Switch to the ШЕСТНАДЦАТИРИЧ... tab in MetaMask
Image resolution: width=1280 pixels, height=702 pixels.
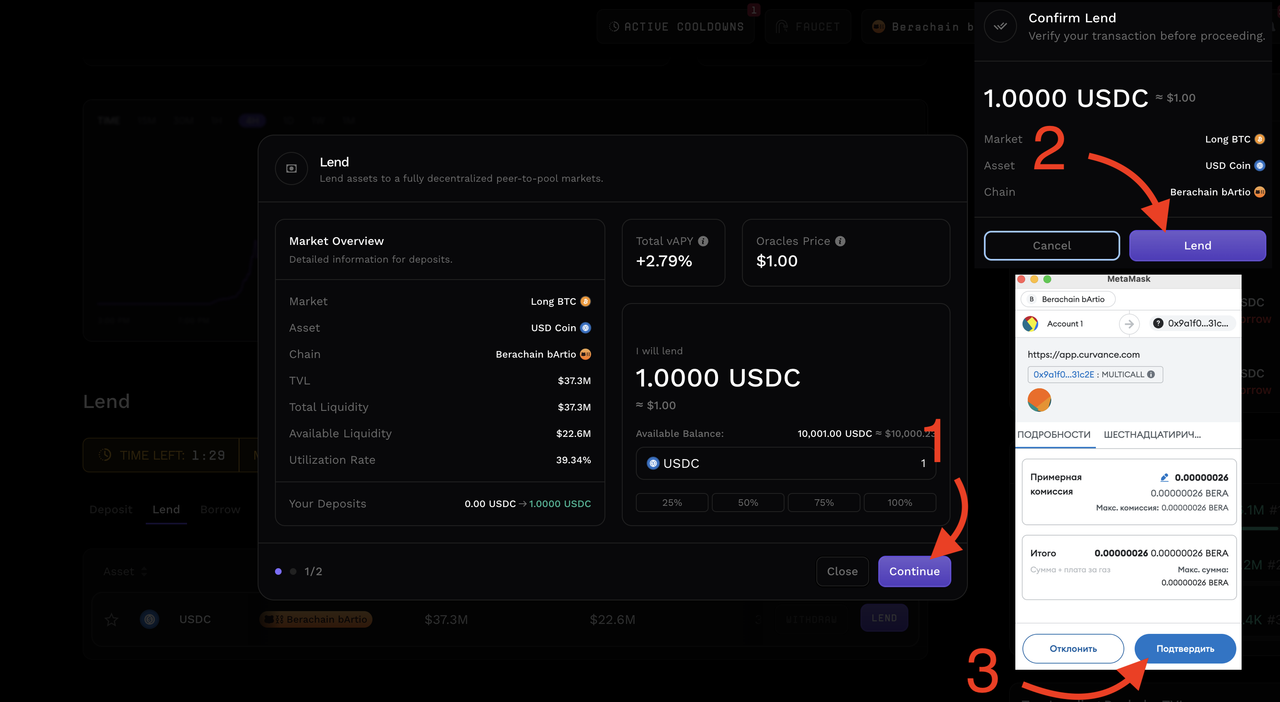(1152, 435)
